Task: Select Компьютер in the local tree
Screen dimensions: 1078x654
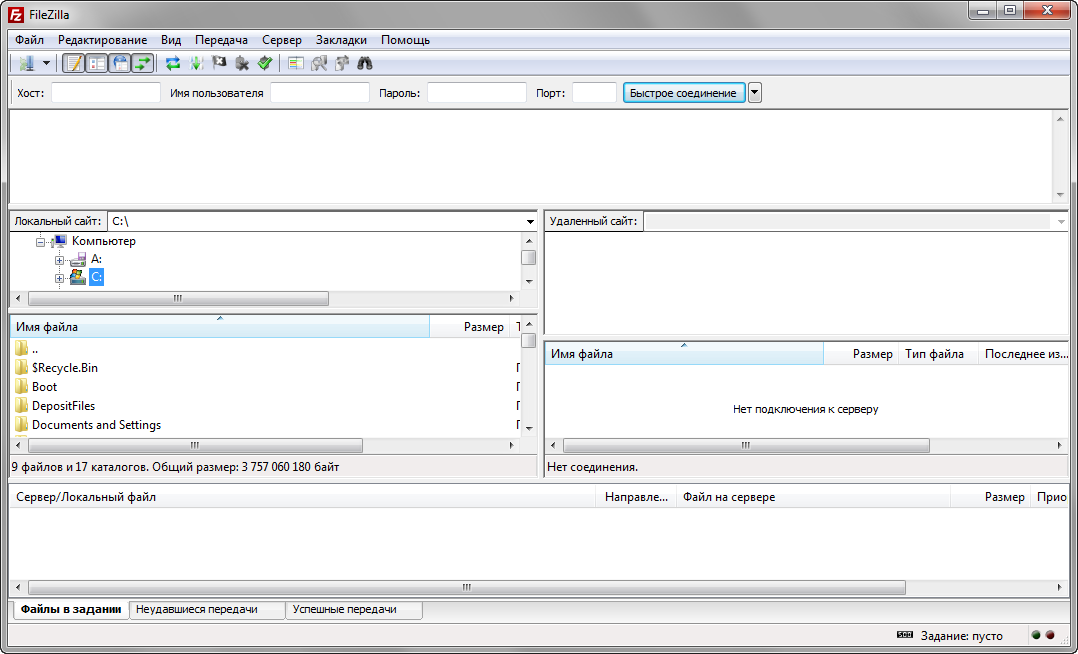Action: (x=104, y=241)
